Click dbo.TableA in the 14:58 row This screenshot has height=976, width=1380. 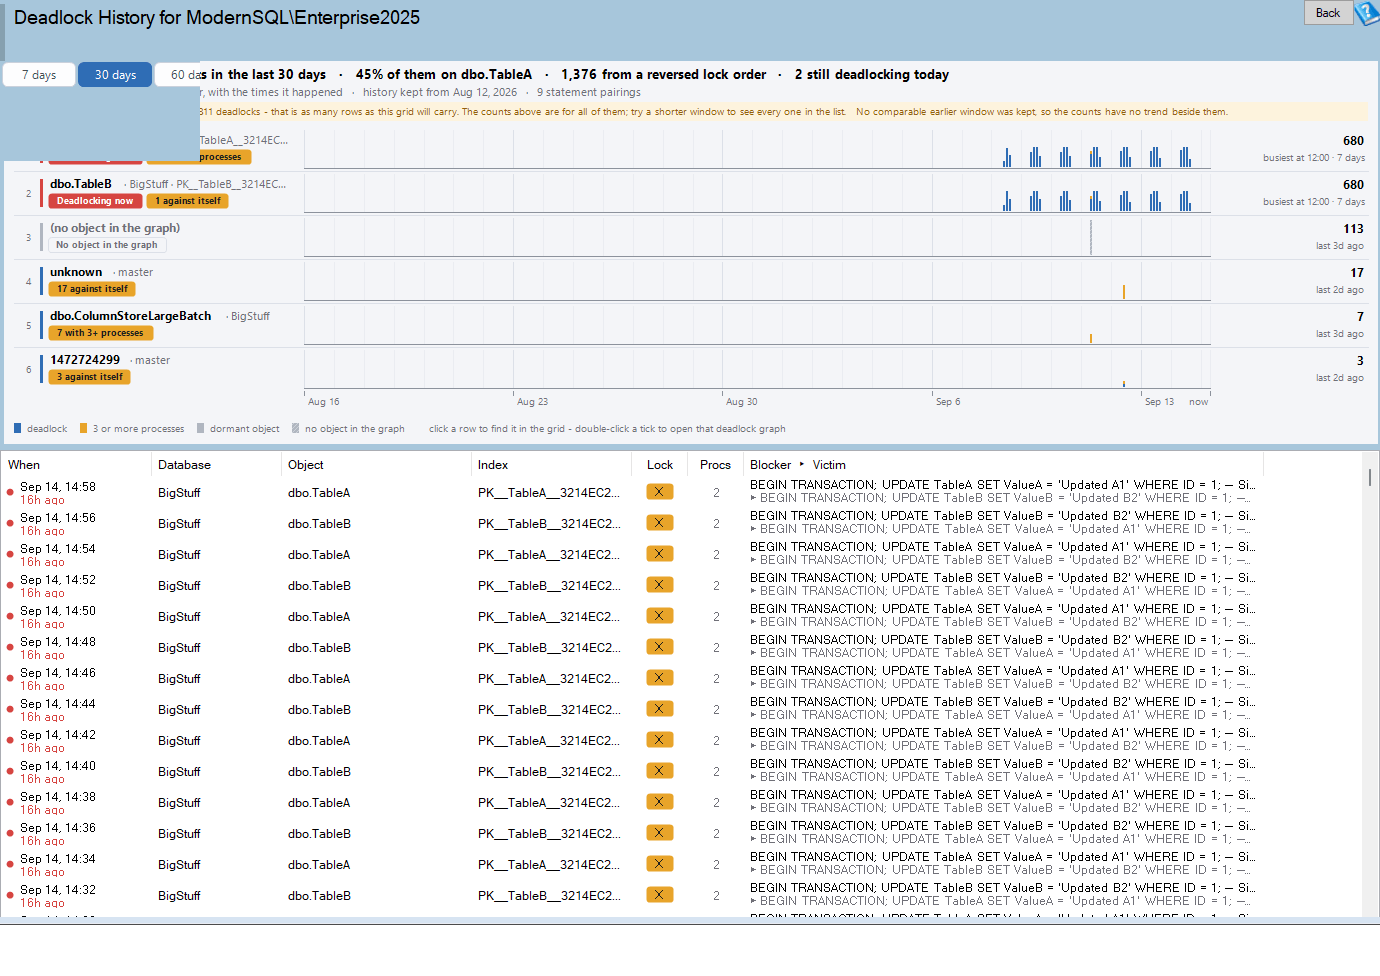click(x=319, y=493)
